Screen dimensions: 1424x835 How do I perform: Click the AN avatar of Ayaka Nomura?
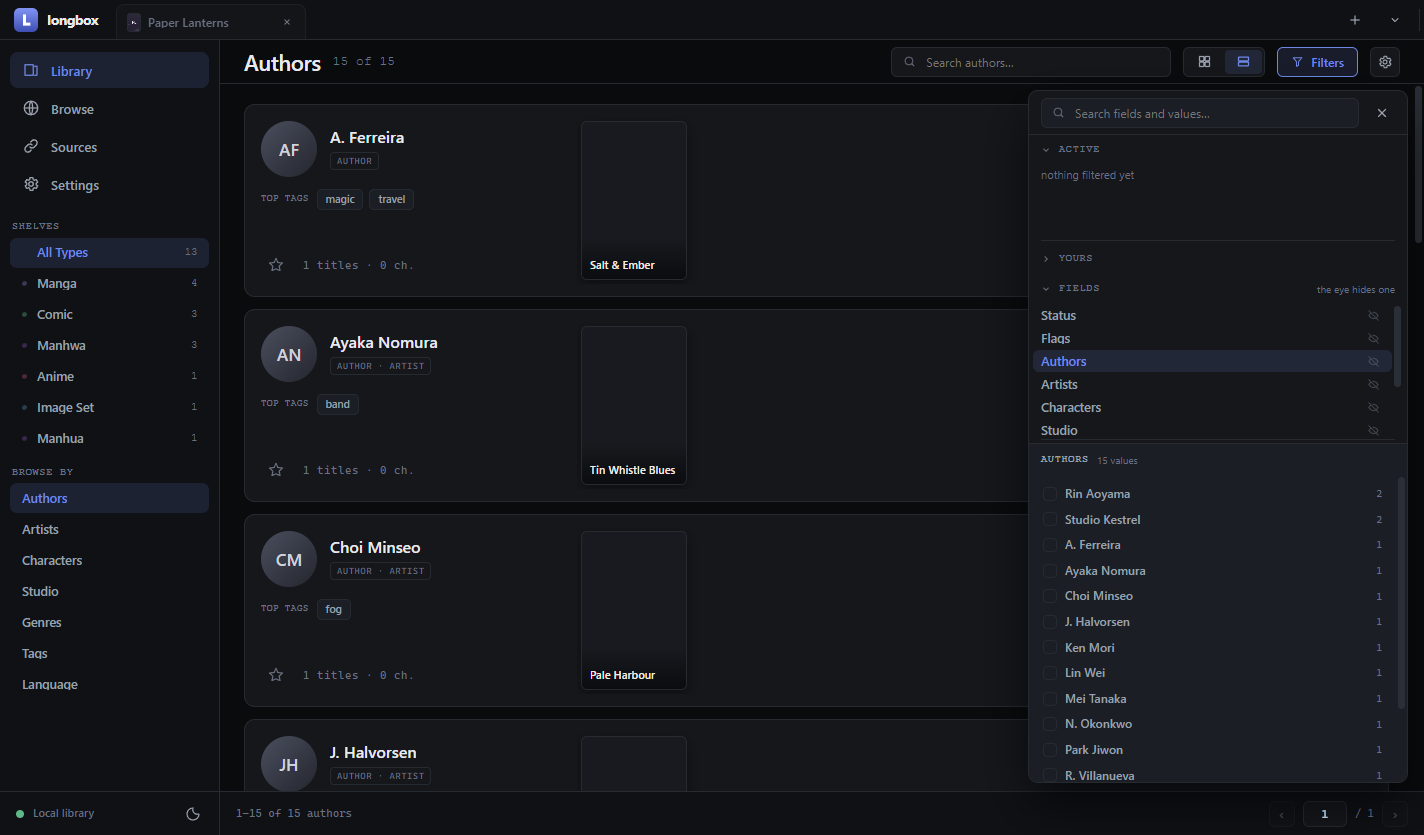[289, 354]
